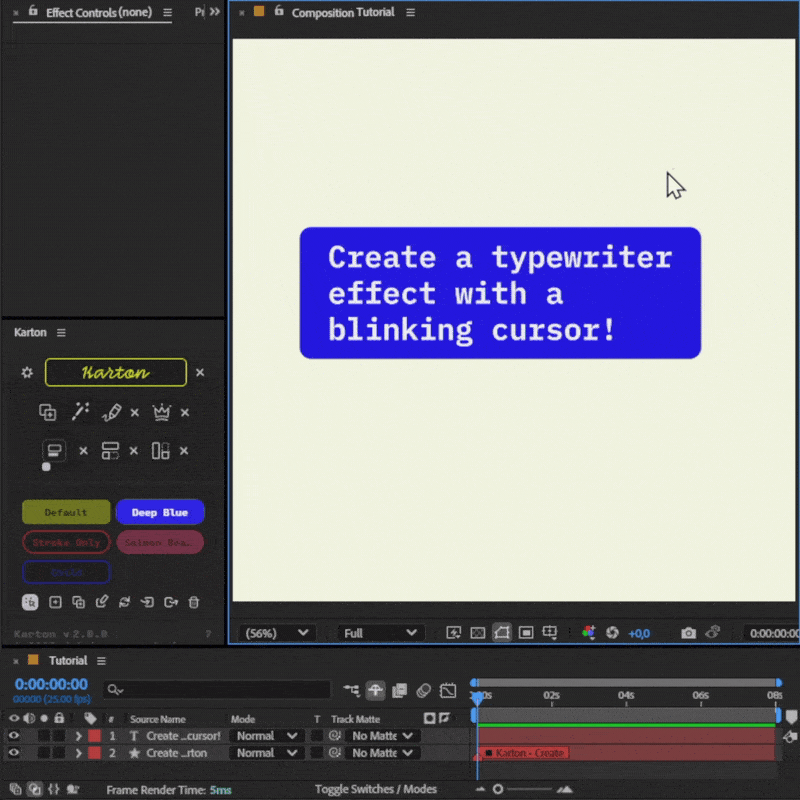This screenshot has height=800, width=800.
Task: Open the Full resolution dropdown
Action: pos(380,632)
